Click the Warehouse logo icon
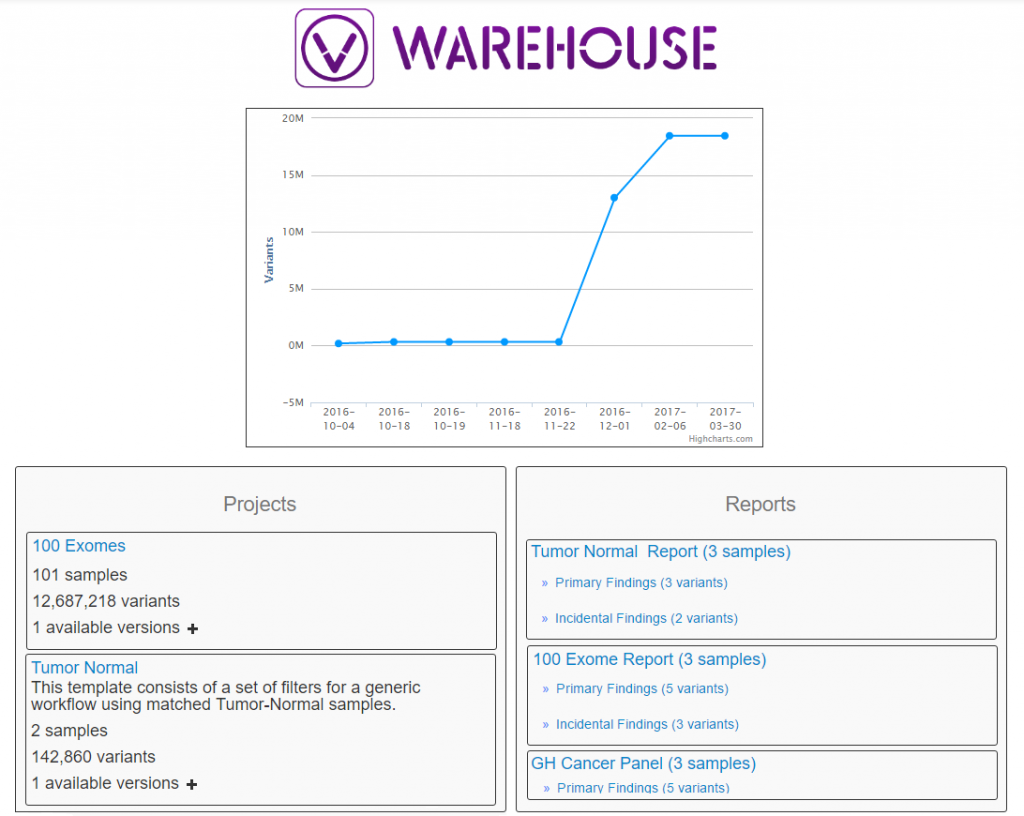Image resolution: width=1024 pixels, height=816 pixels. 334,46
